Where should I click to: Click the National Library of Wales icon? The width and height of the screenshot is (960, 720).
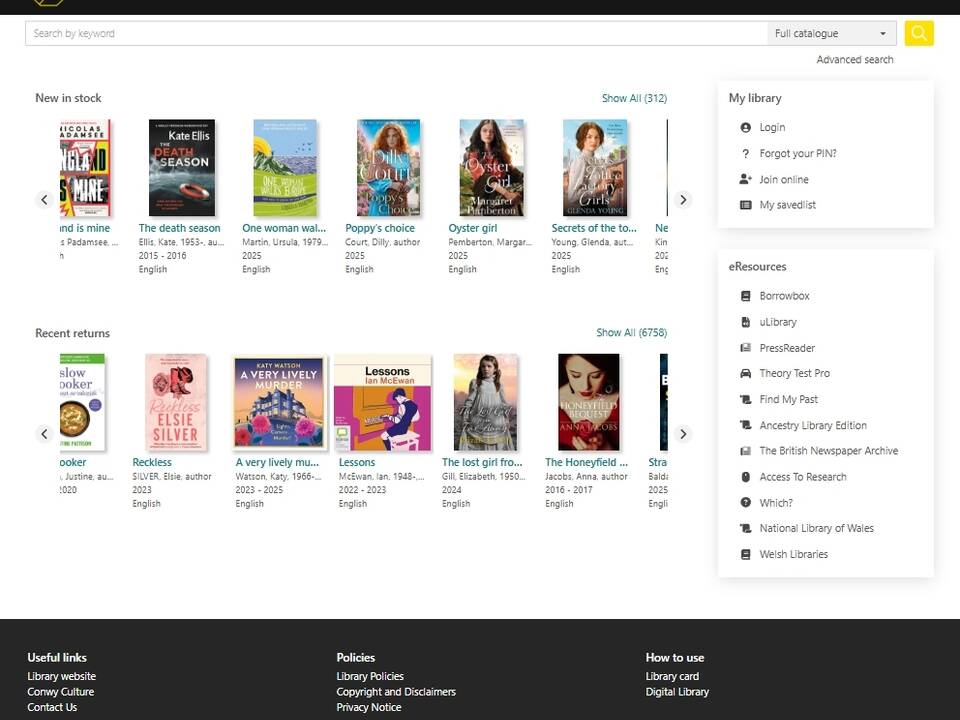[745, 528]
